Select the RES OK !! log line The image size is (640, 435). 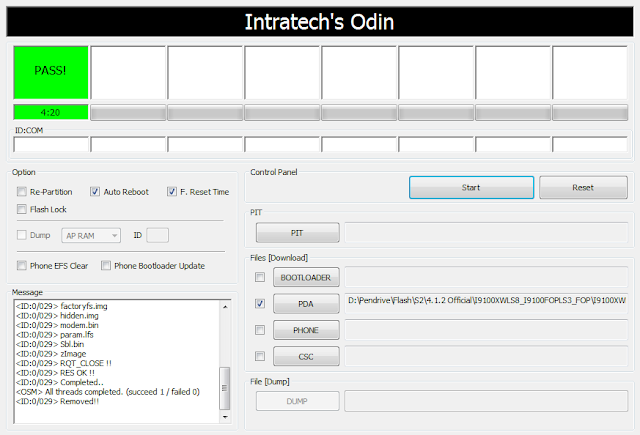(x=55, y=373)
